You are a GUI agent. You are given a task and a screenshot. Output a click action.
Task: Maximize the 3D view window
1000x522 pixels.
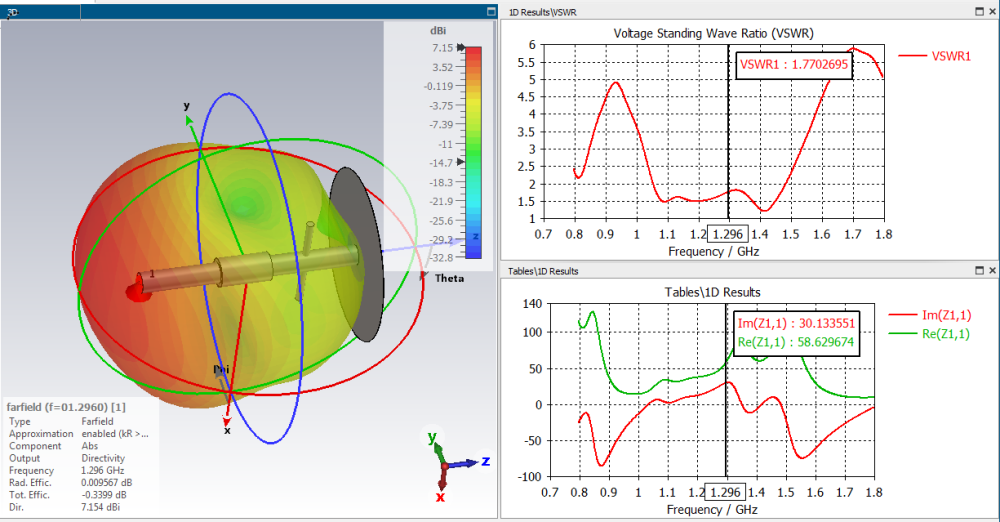pos(491,11)
